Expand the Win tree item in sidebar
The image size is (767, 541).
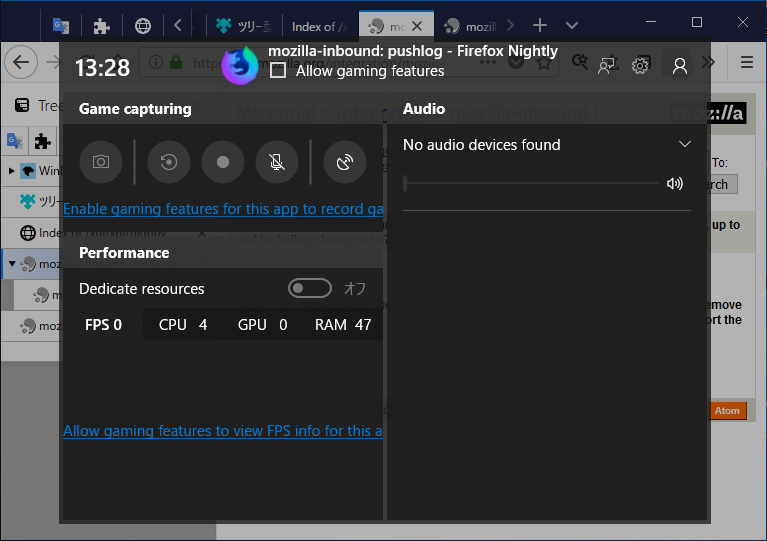(x=11, y=171)
